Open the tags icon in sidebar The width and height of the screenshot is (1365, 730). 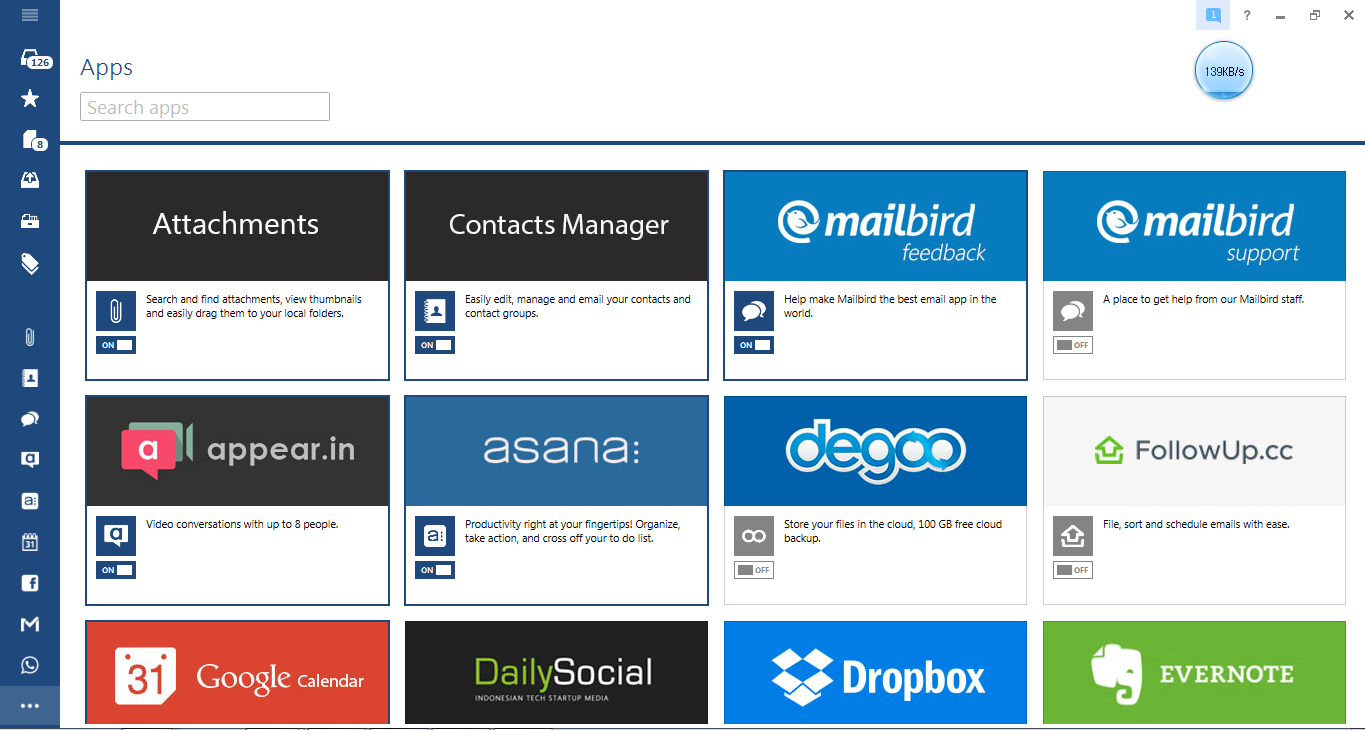[30, 263]
